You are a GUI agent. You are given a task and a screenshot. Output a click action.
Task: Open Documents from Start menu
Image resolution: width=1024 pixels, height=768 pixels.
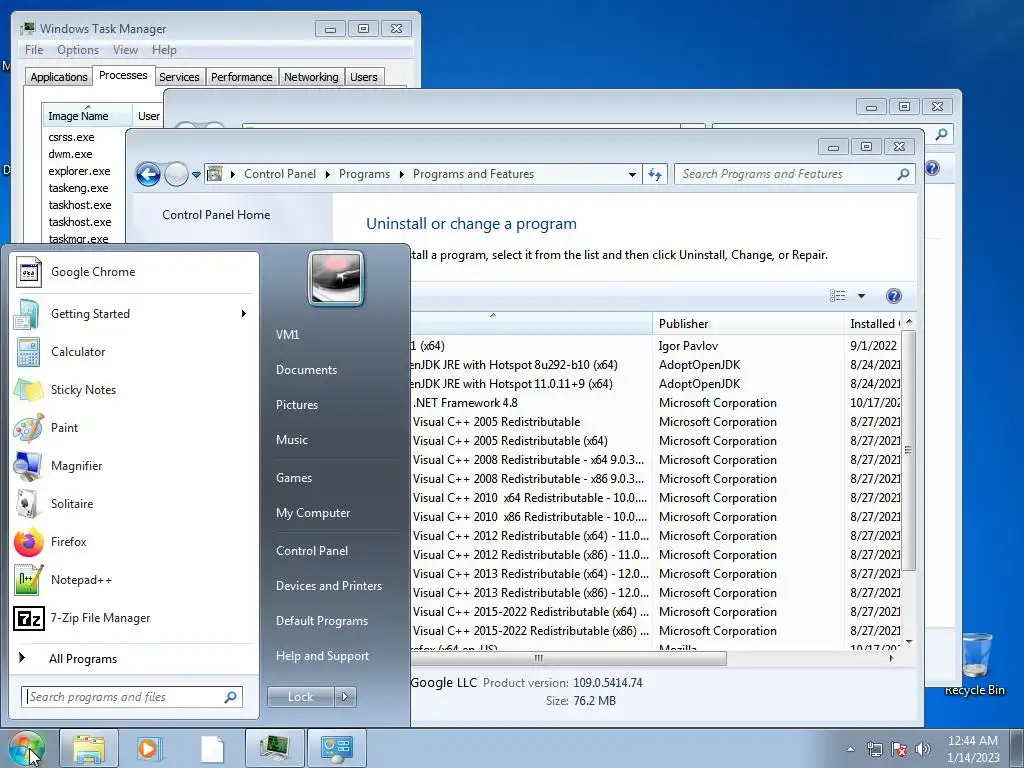click(306, 370)
